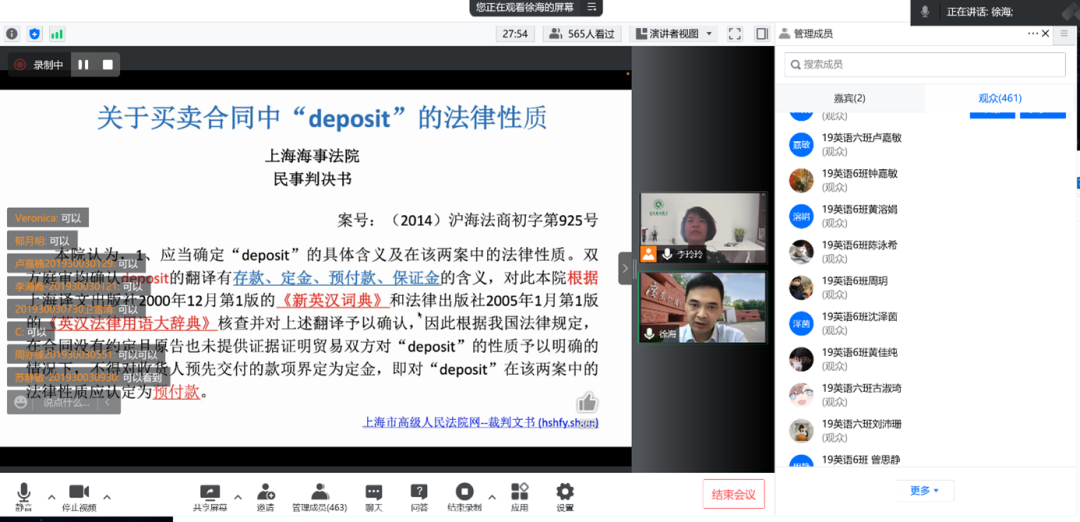Stop the recording with the square button

(x=108, y=65)
